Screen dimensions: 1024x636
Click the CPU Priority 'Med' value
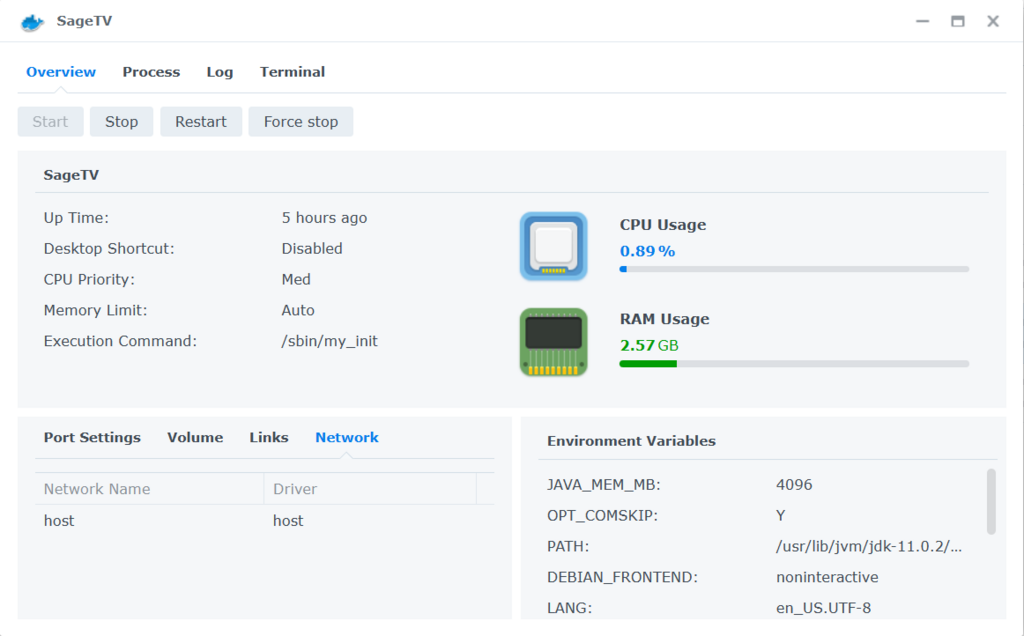tap(296, 279)
